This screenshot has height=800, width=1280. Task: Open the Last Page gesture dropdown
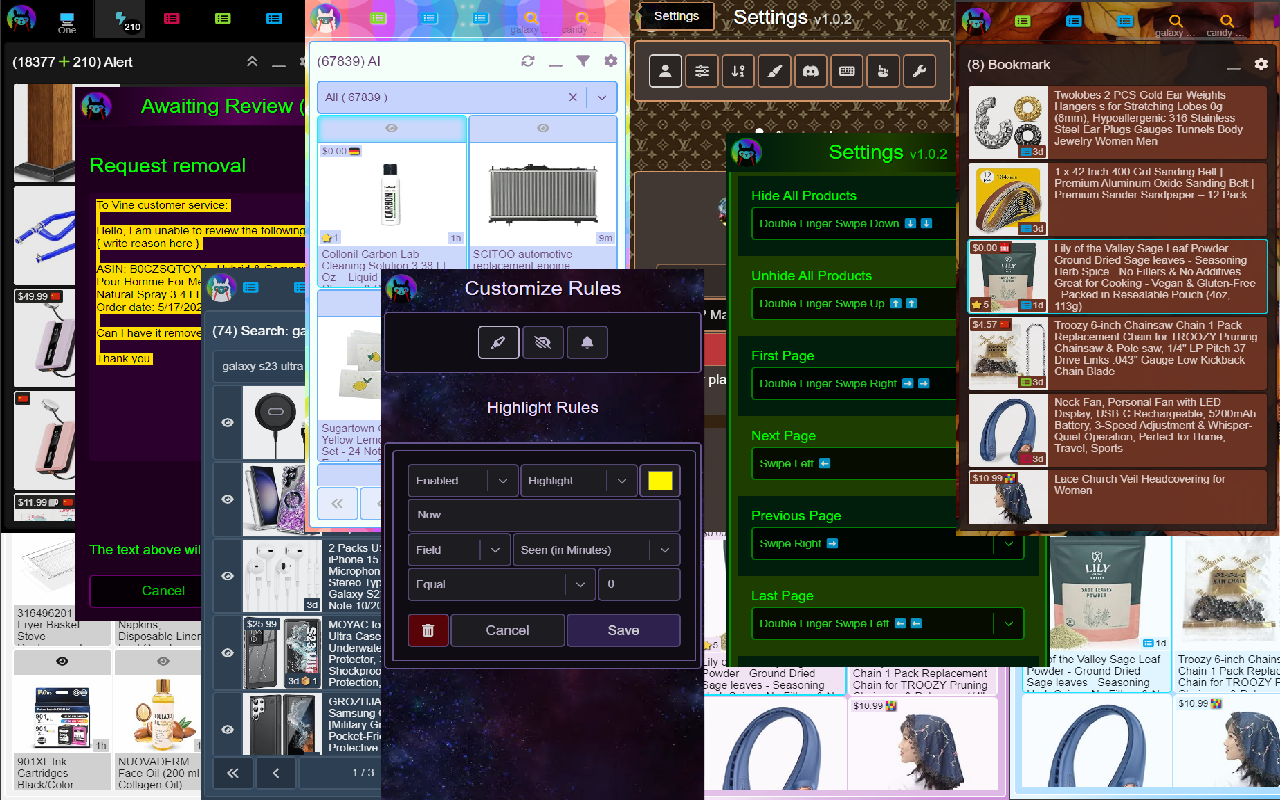point(888,624)
